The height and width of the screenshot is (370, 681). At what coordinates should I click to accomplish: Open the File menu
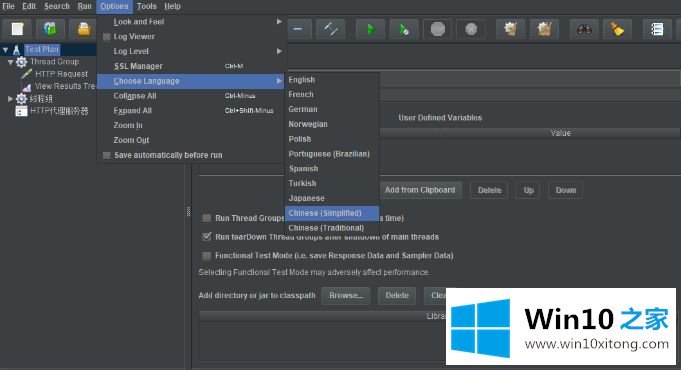8,6
